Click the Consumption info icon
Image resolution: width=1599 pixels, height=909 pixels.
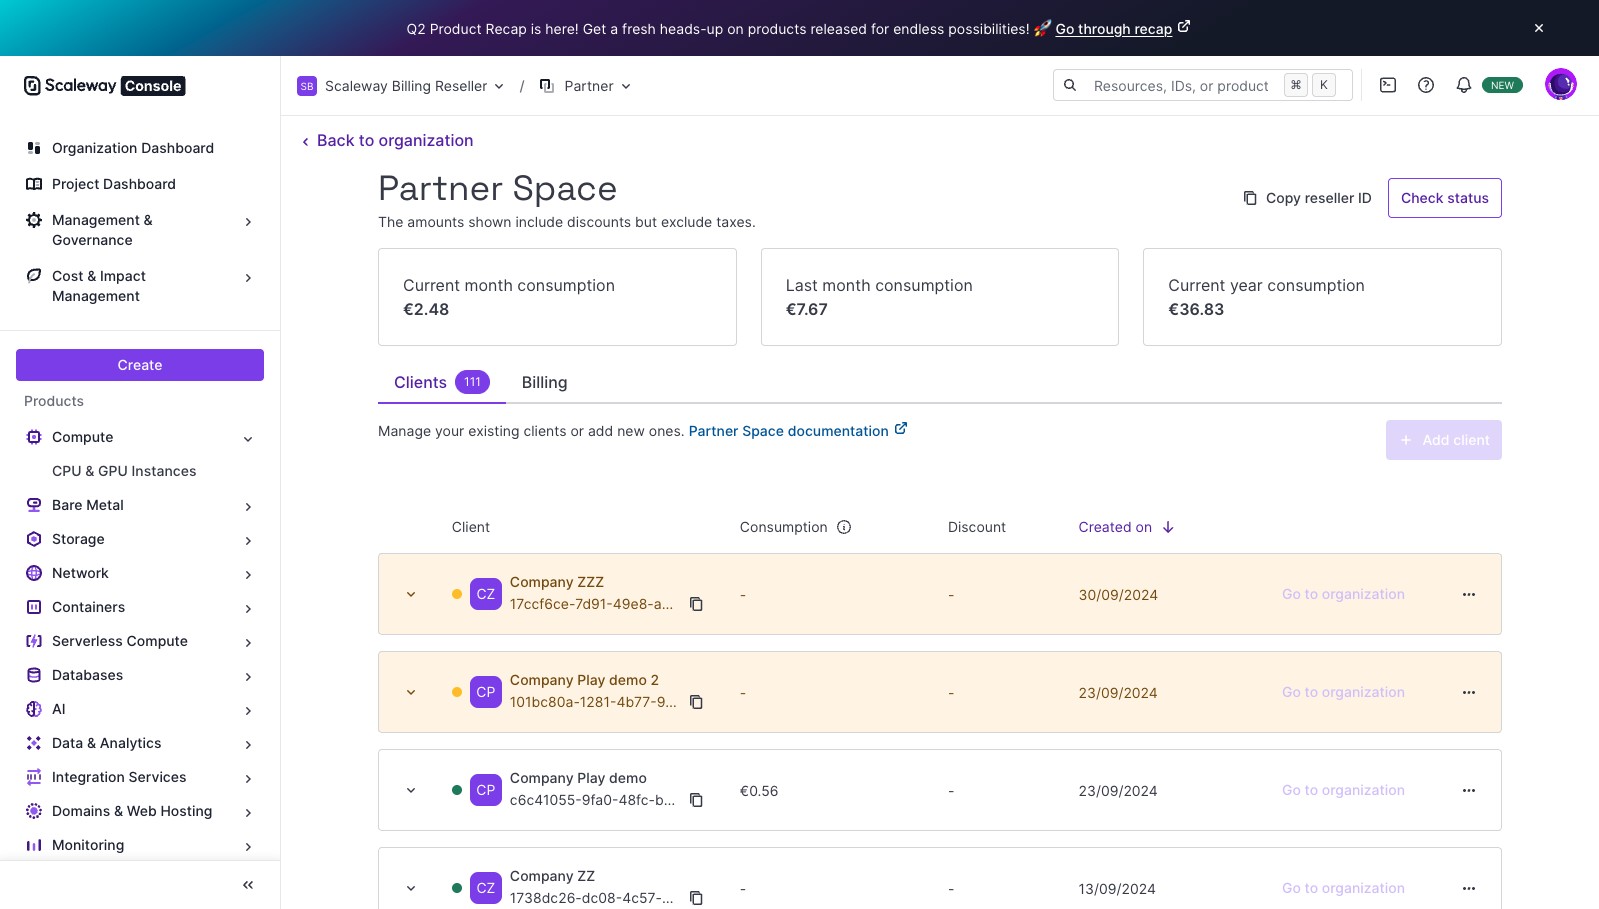844,527
